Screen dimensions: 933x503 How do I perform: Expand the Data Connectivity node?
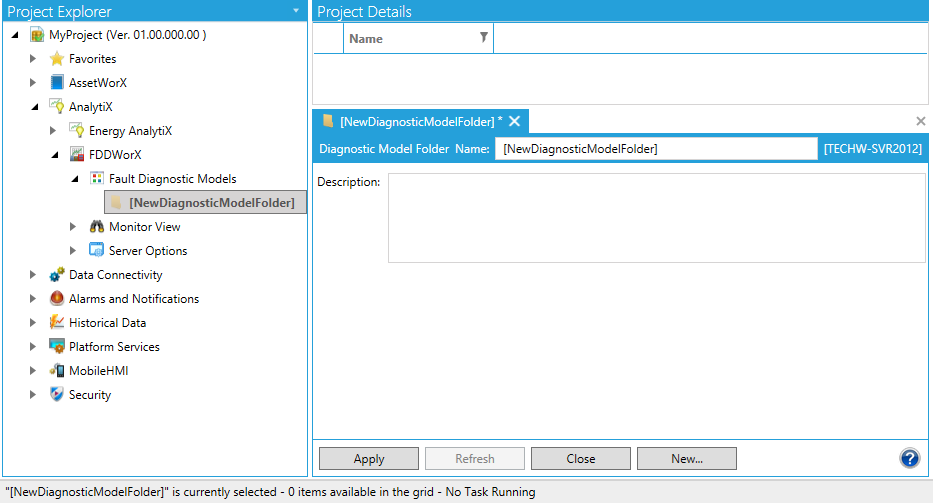[x=33, y=275]
